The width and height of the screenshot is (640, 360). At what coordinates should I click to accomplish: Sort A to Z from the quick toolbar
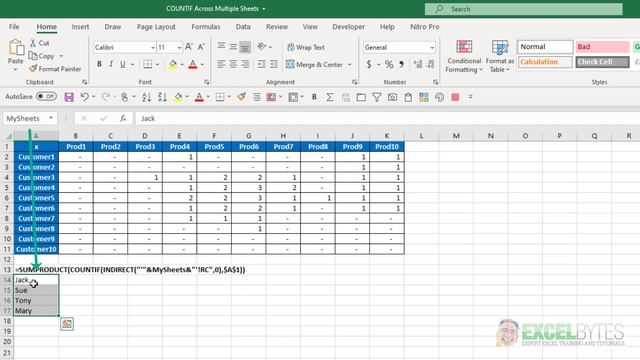click(x=146, y=97)
